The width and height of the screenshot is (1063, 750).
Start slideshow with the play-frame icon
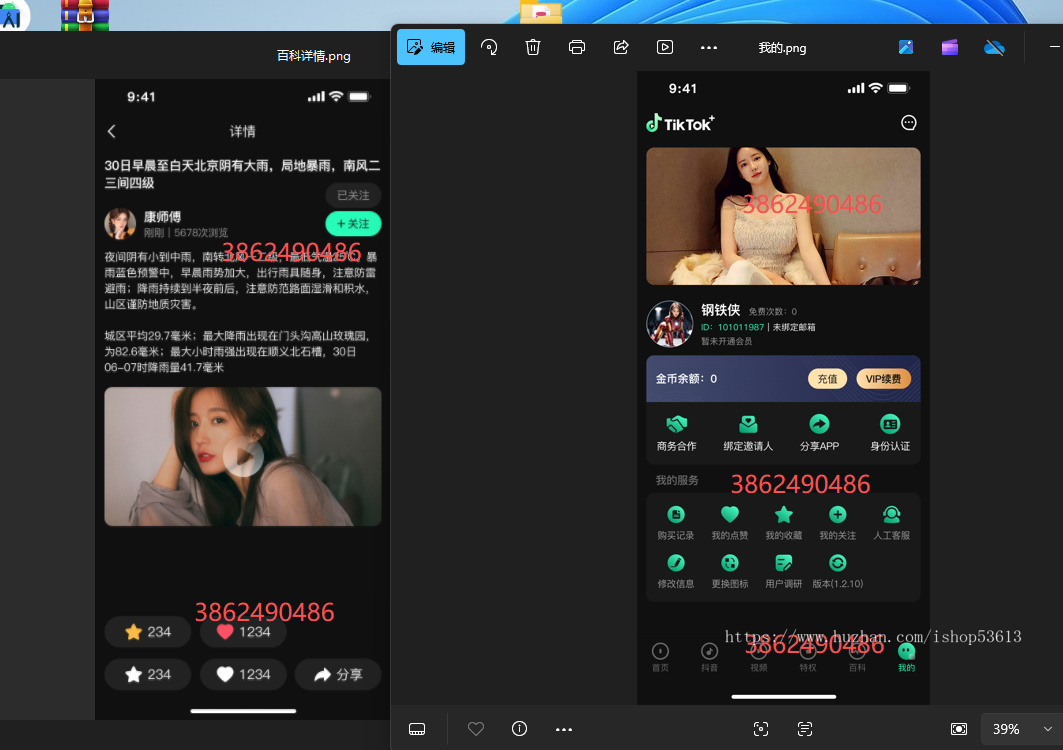[x=665, y=47]
